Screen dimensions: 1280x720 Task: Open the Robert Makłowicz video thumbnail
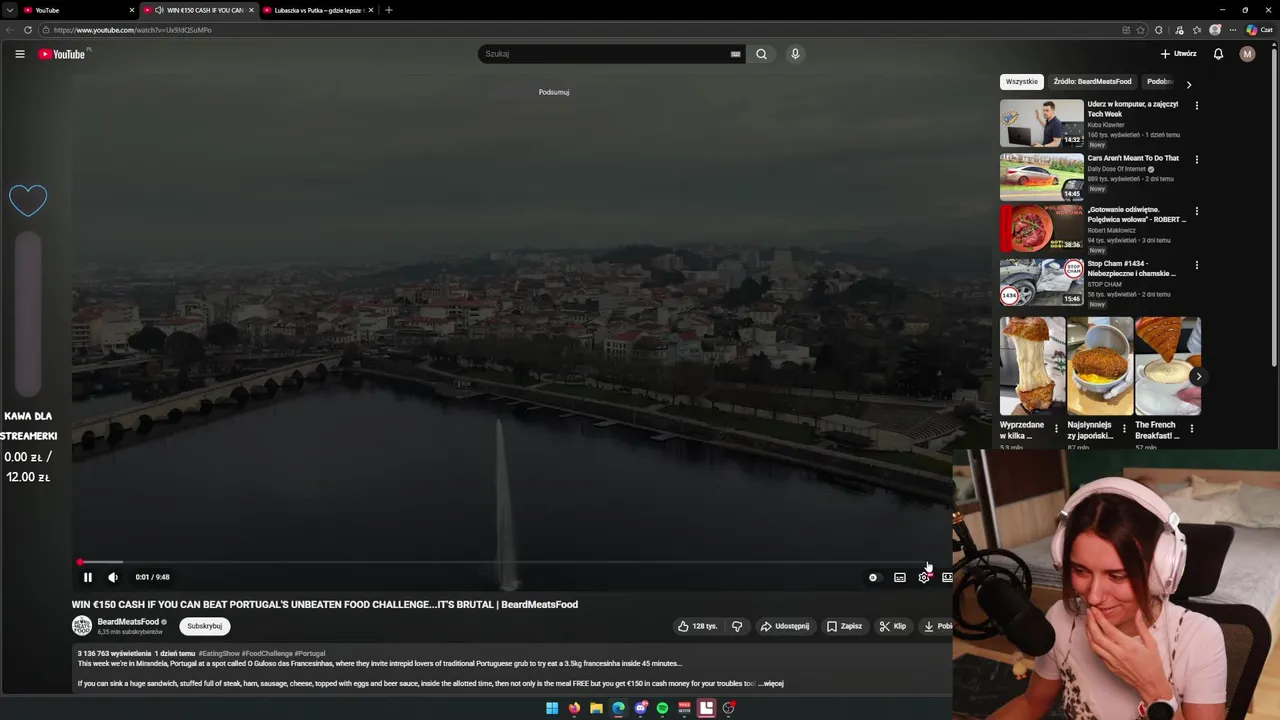tap(1042, 229)
